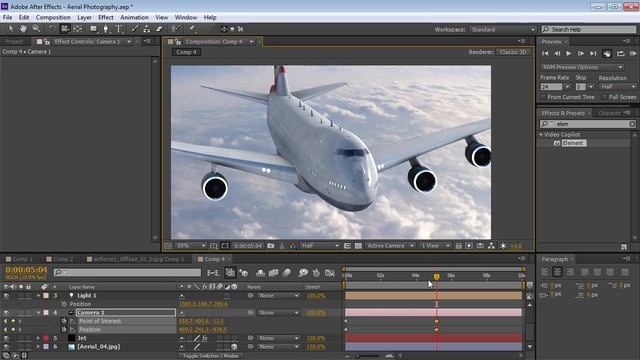
Task: Go to first frame in Preview
Action: (x=545, y=53)
